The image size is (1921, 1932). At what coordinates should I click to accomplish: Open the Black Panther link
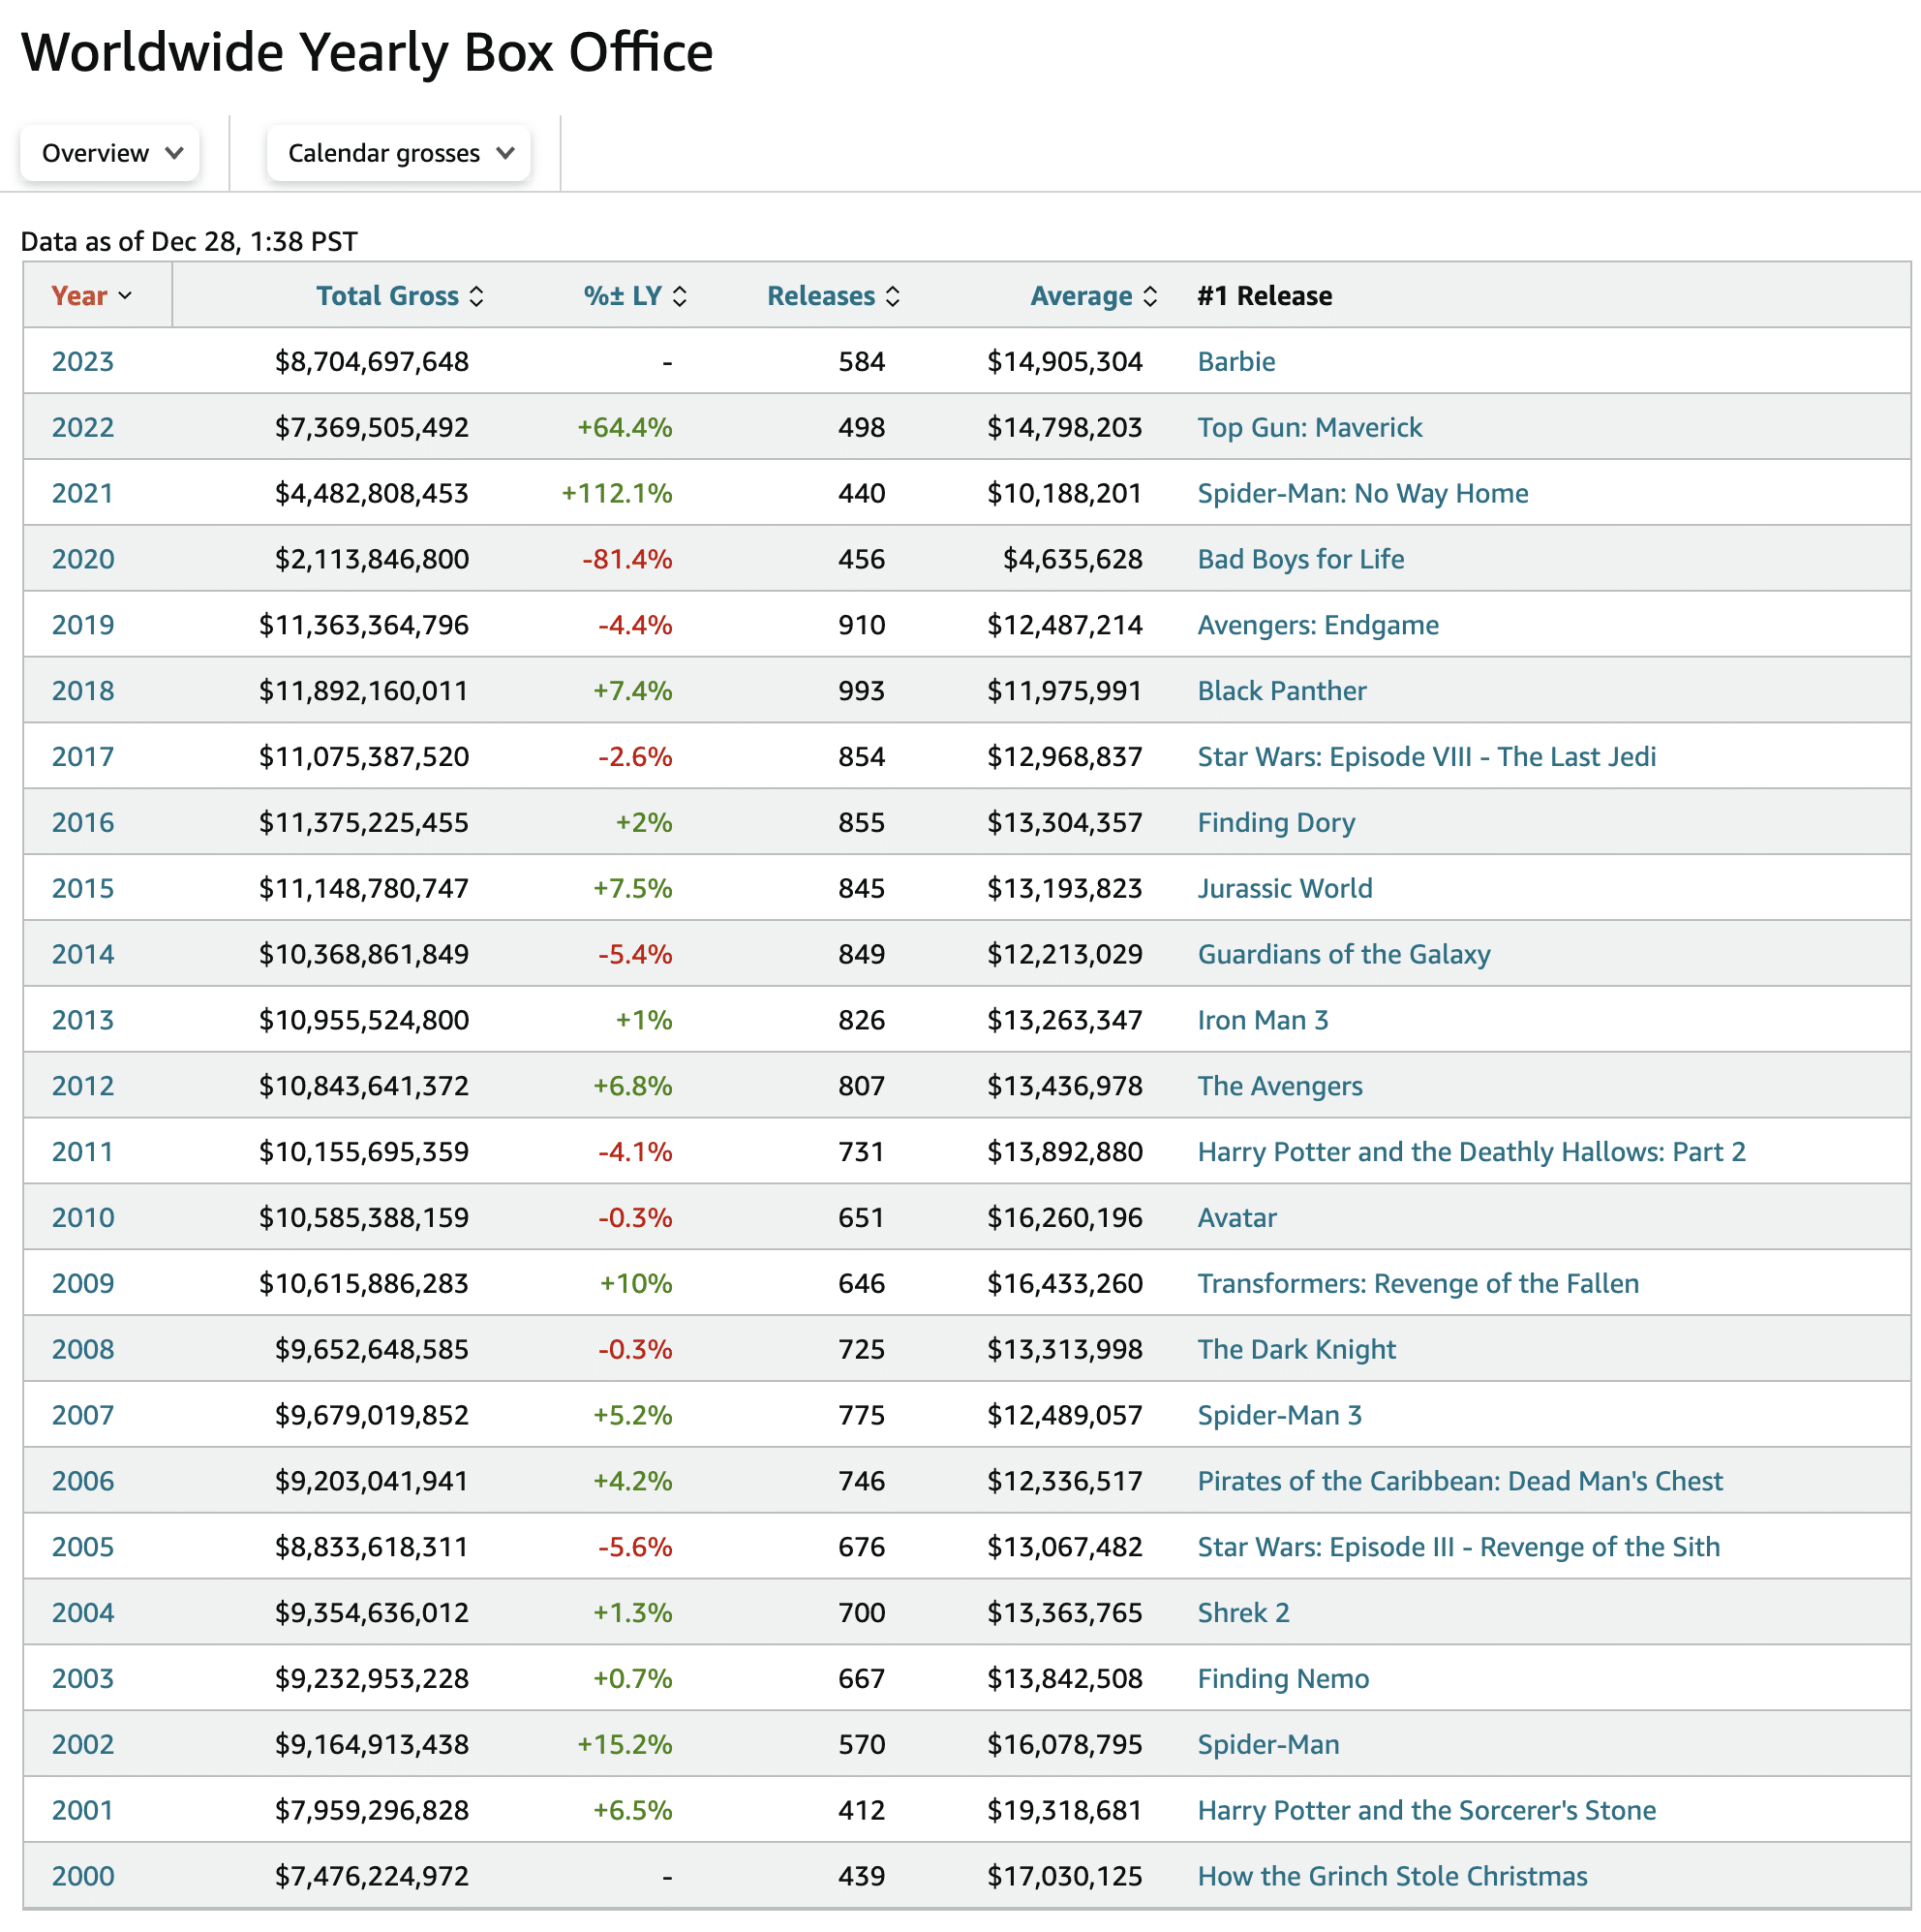[1282, 691]
